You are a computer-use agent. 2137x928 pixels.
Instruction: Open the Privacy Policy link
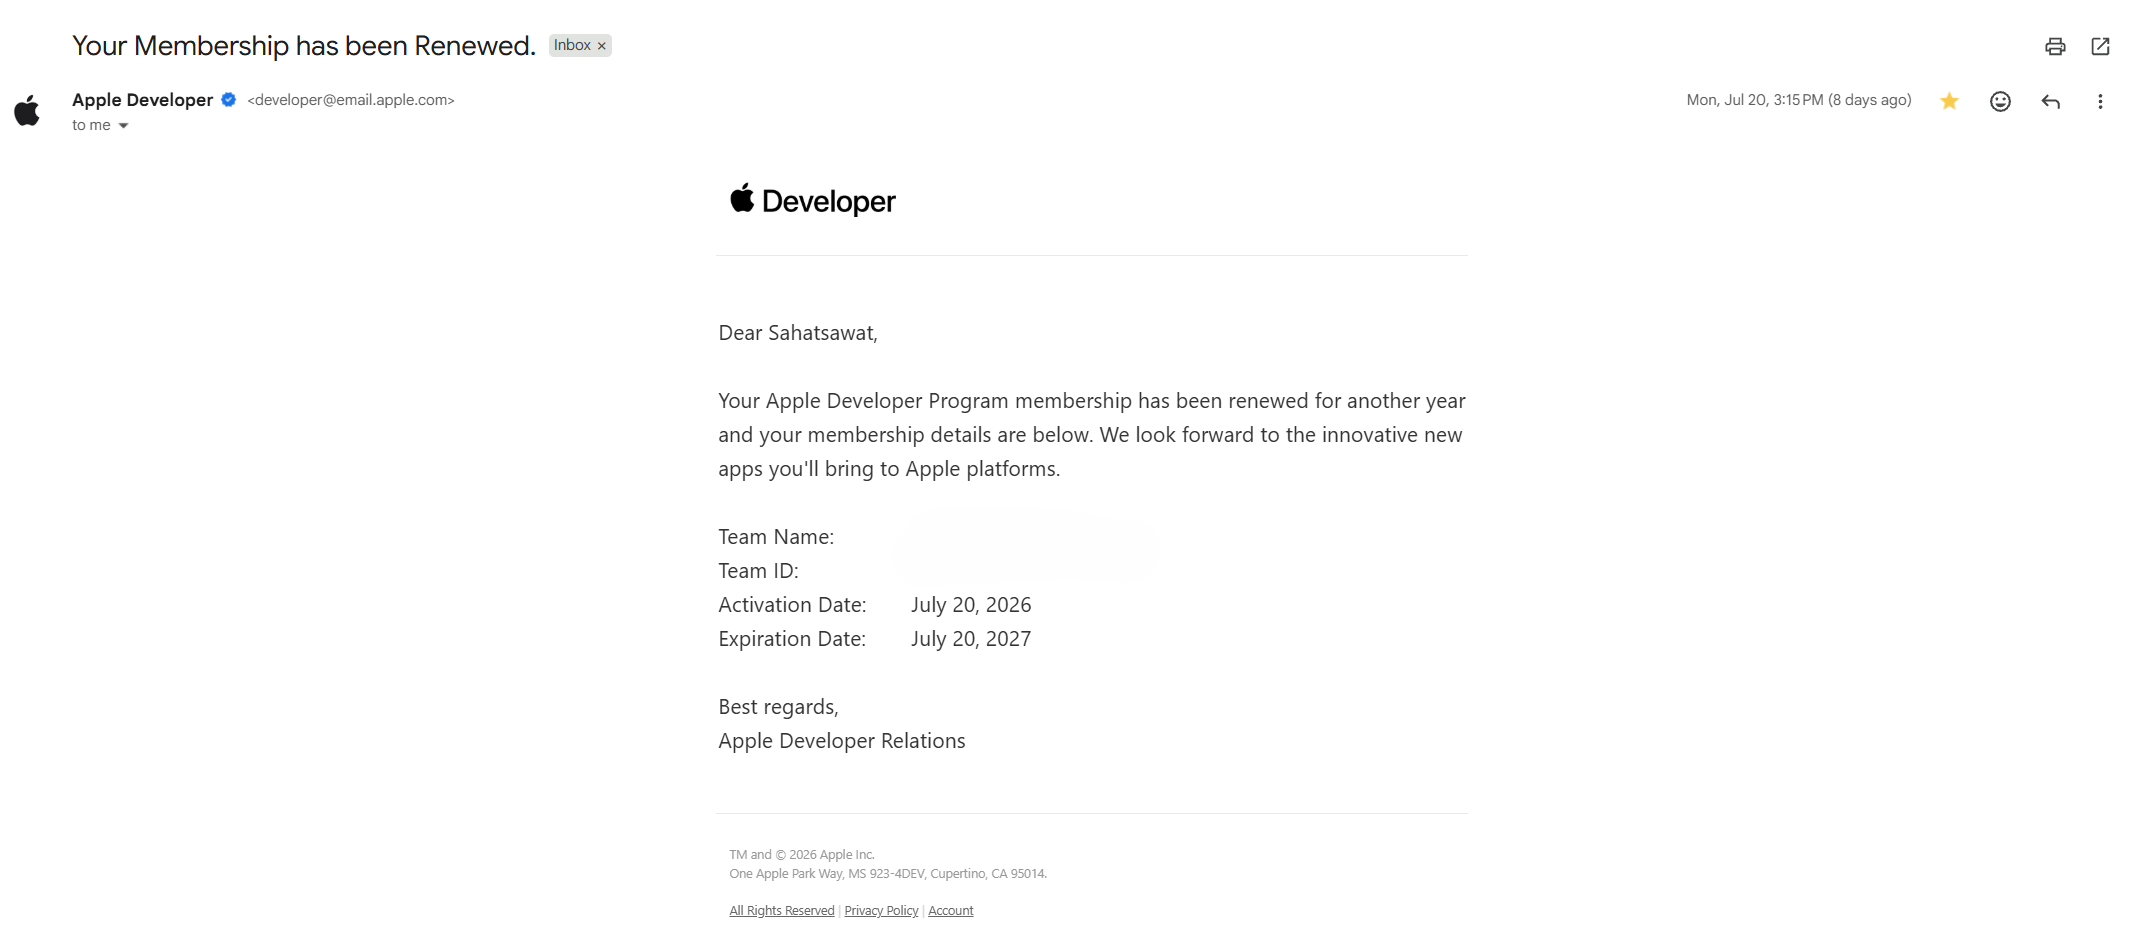pos(881,910)
